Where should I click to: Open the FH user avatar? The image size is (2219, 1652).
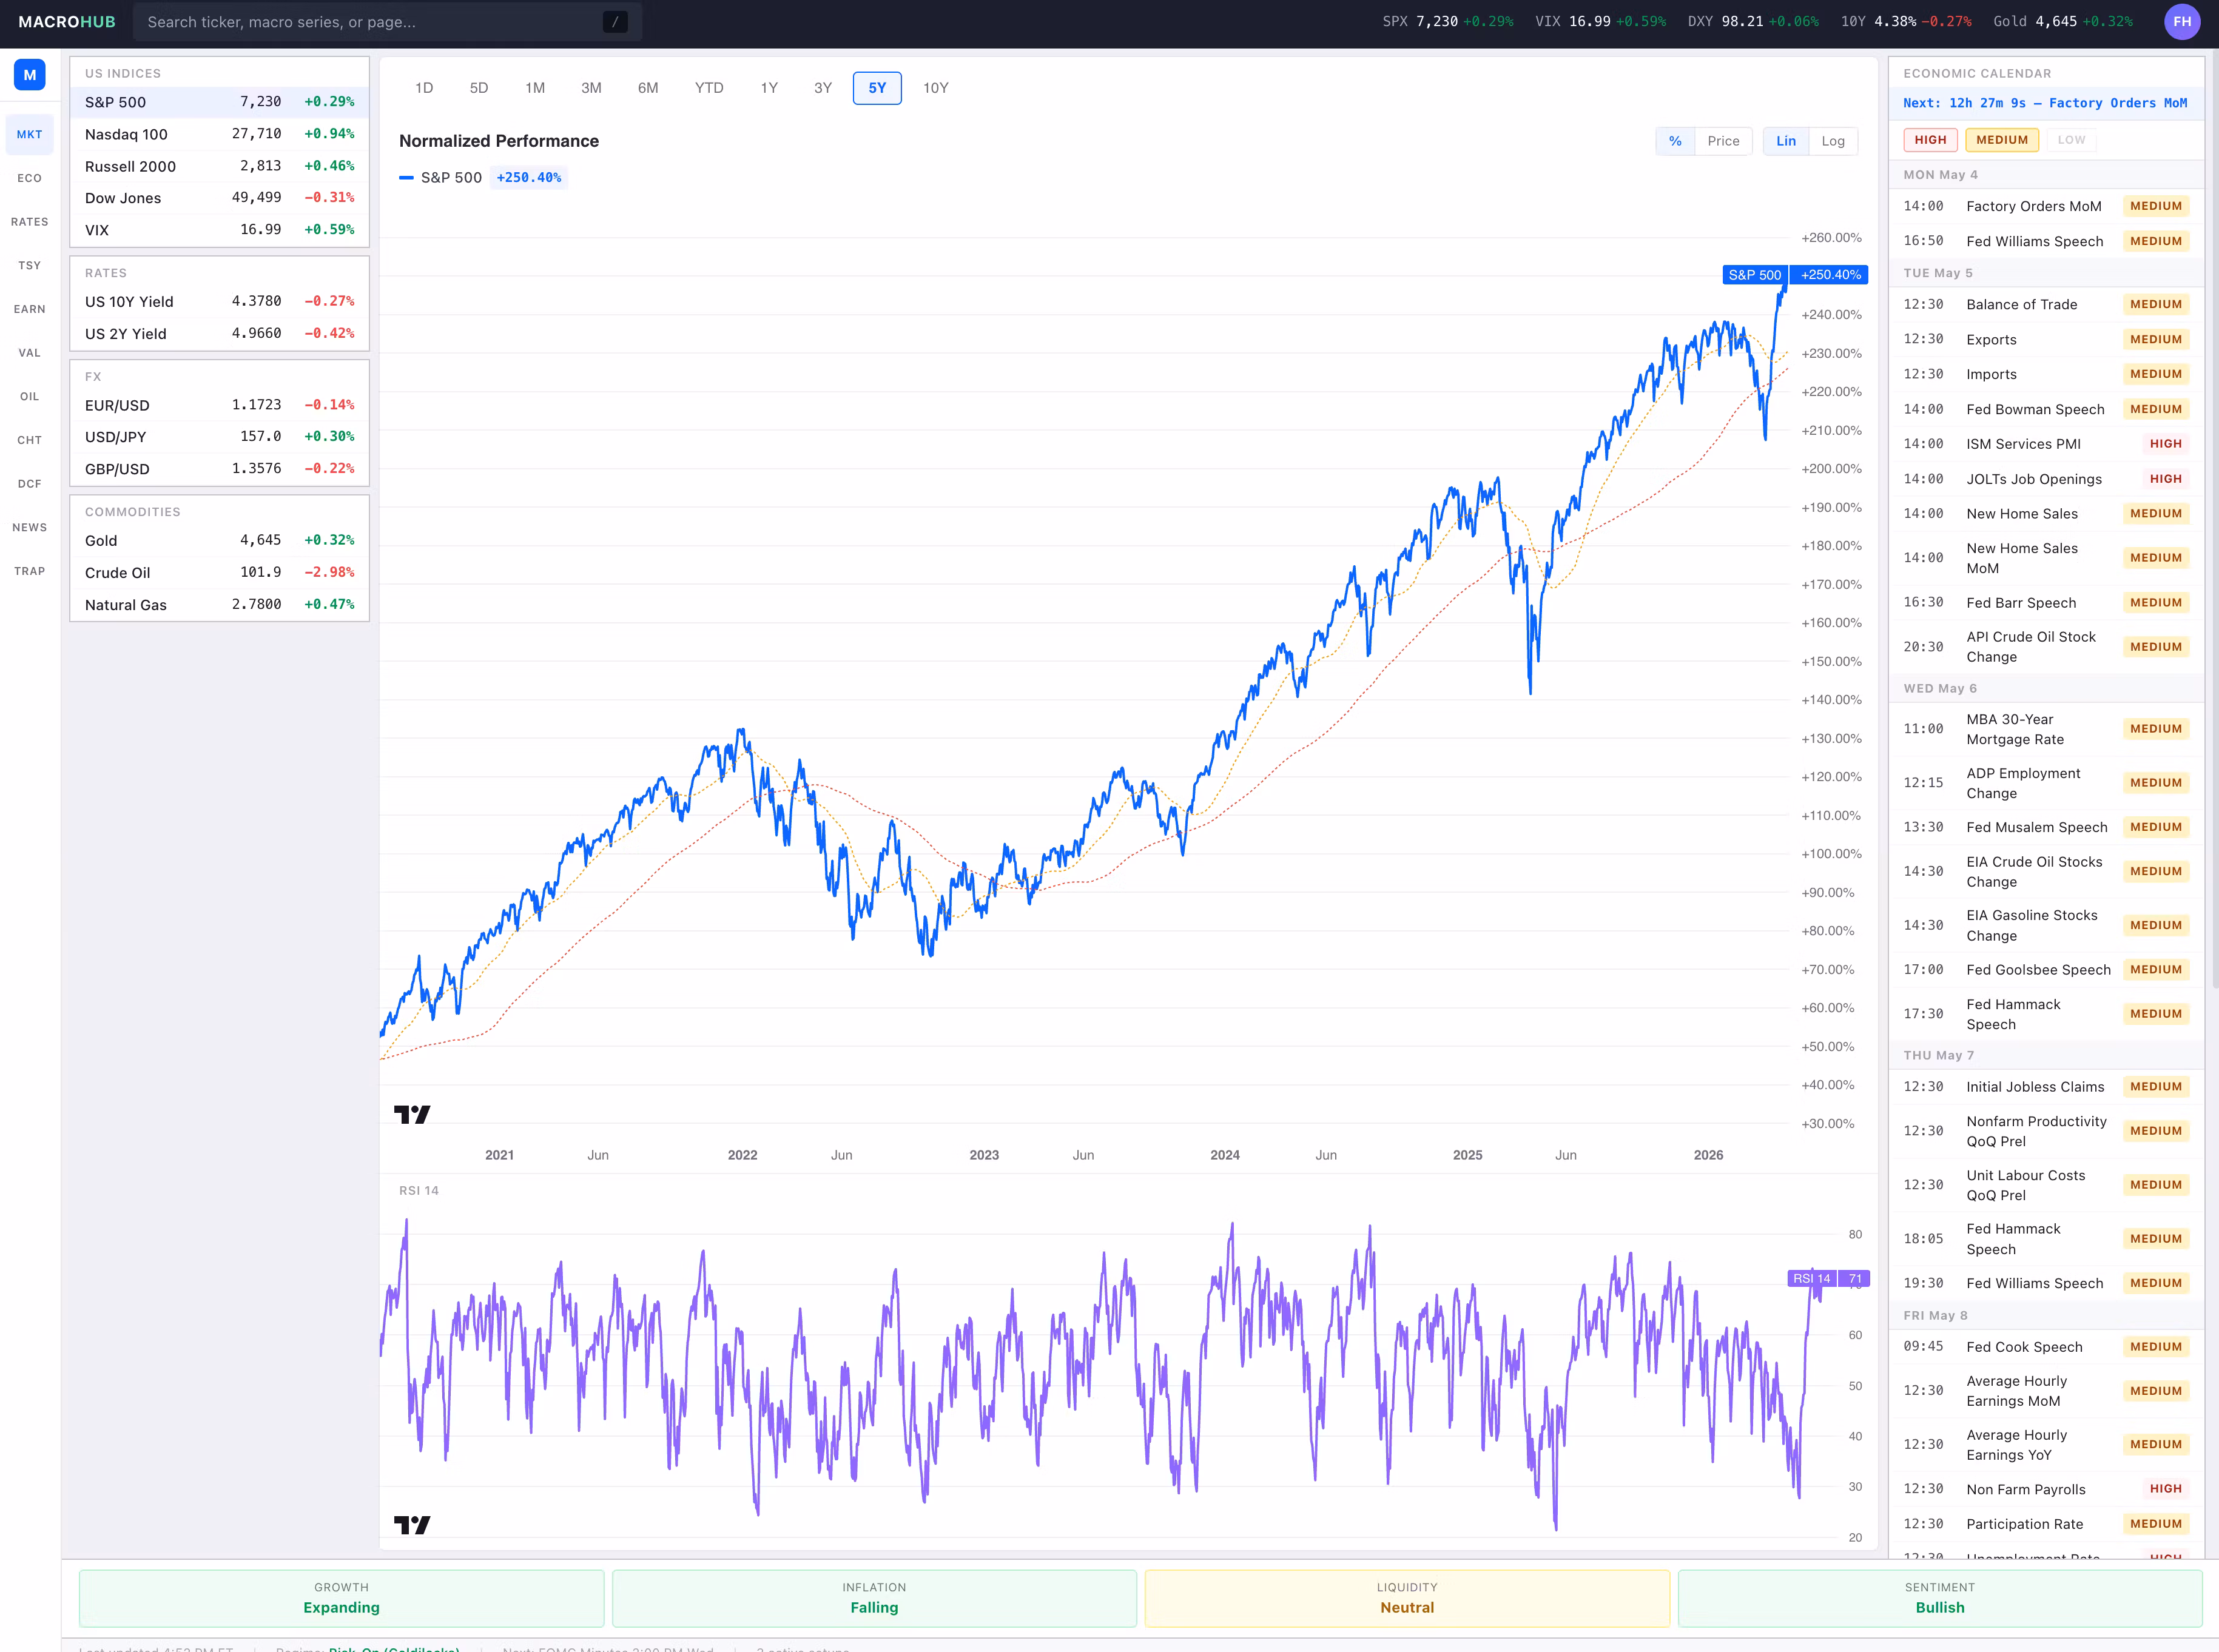click(x=2182, y=22)
